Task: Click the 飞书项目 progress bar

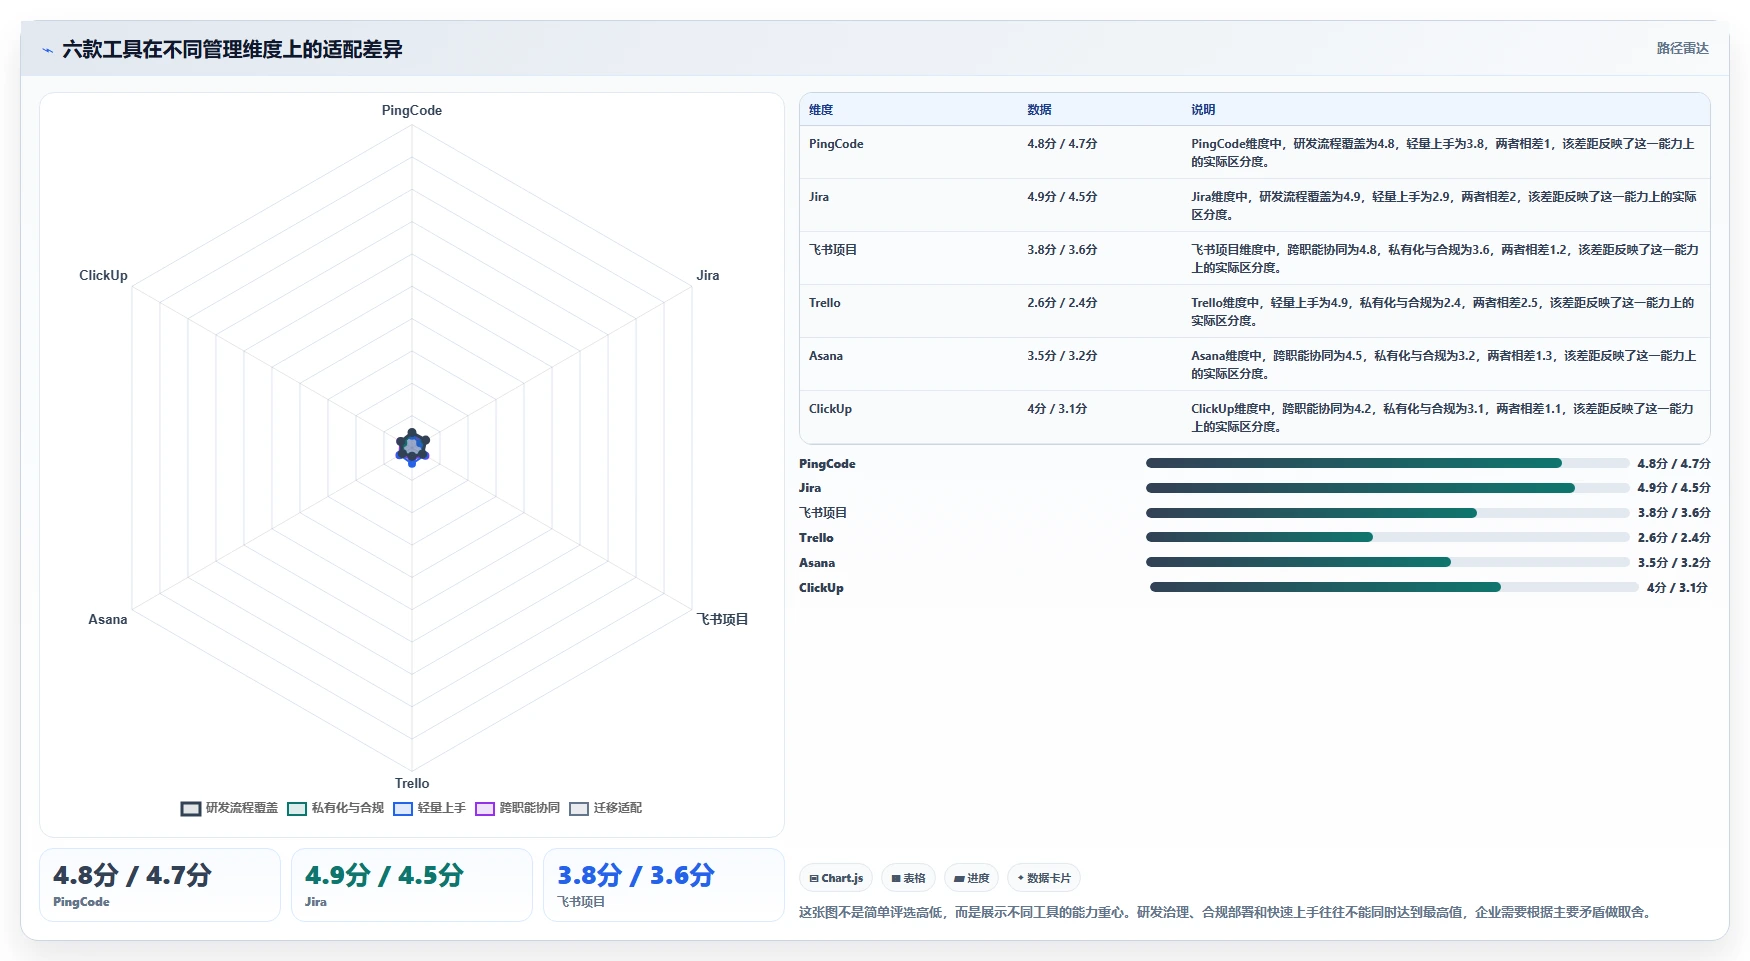Action: (x=1388, y=513)
